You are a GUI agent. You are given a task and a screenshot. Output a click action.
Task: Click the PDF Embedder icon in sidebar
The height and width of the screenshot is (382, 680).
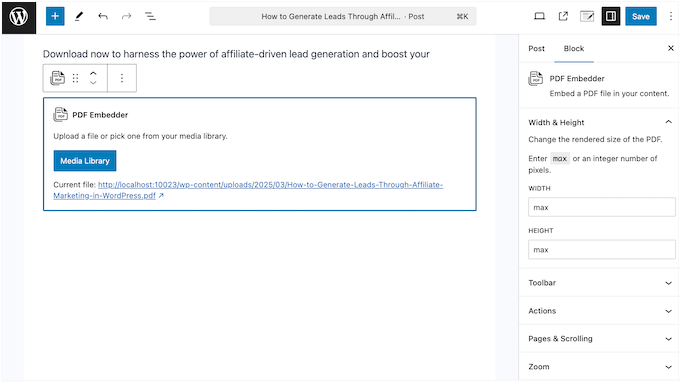(x=536, y=78)
